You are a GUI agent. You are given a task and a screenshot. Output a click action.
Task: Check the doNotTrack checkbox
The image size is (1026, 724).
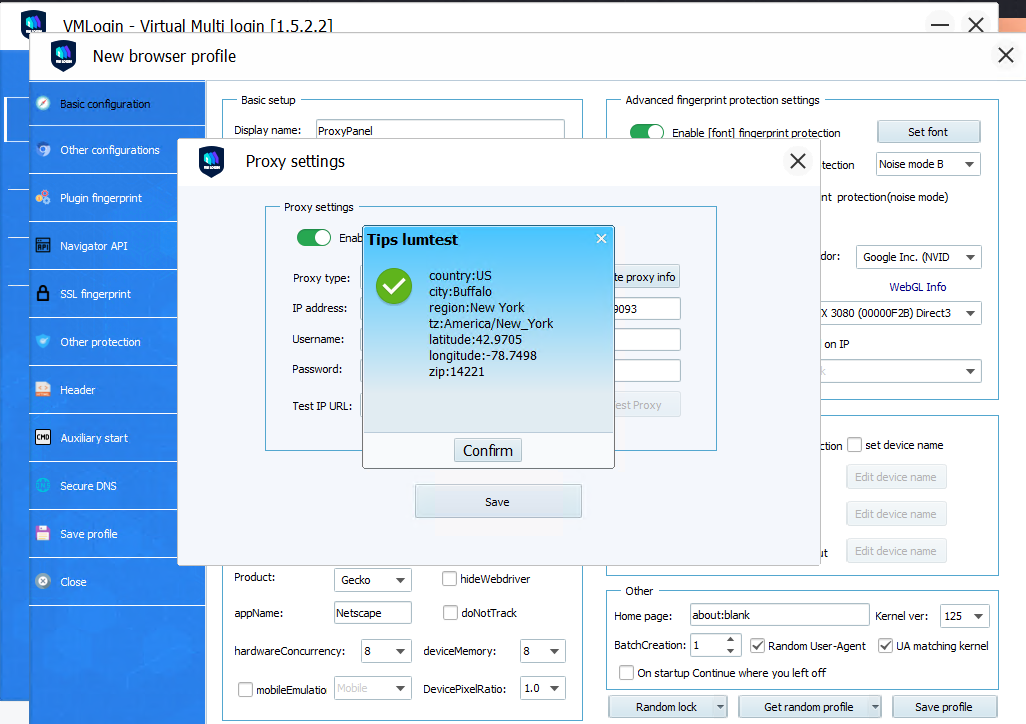(450, 613)
